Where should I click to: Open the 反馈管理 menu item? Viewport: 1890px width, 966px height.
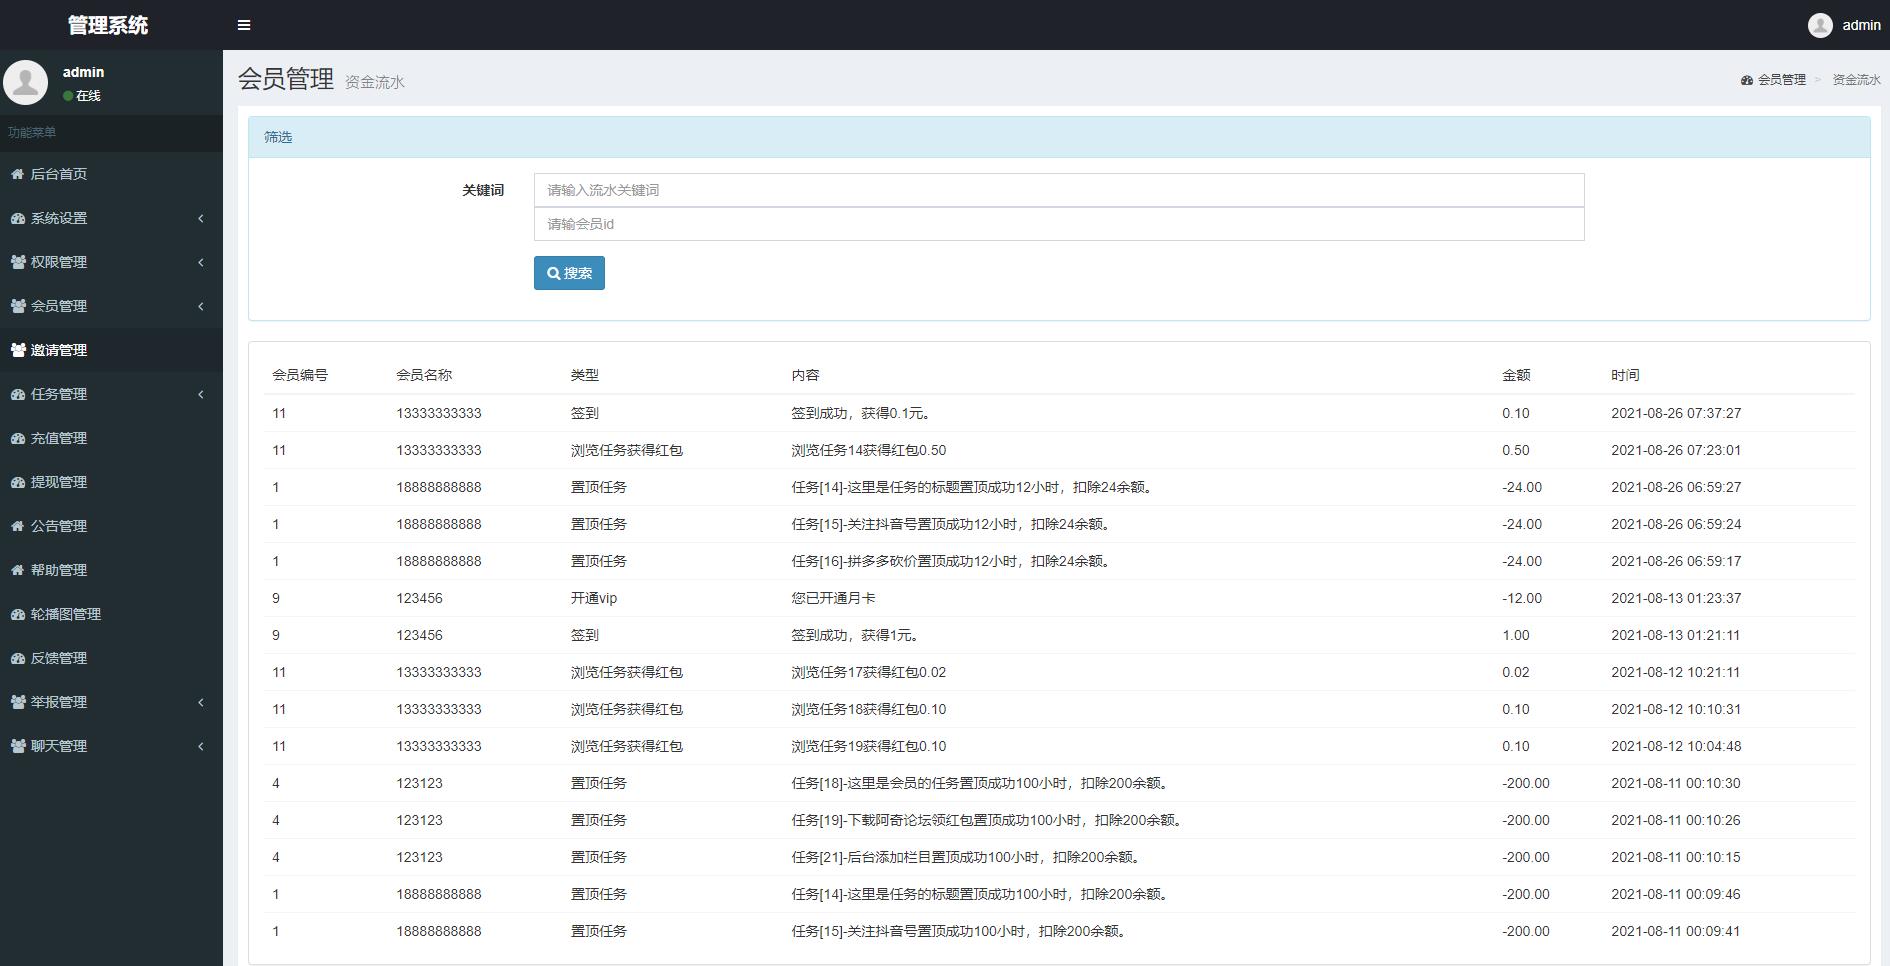pos(111,658)
